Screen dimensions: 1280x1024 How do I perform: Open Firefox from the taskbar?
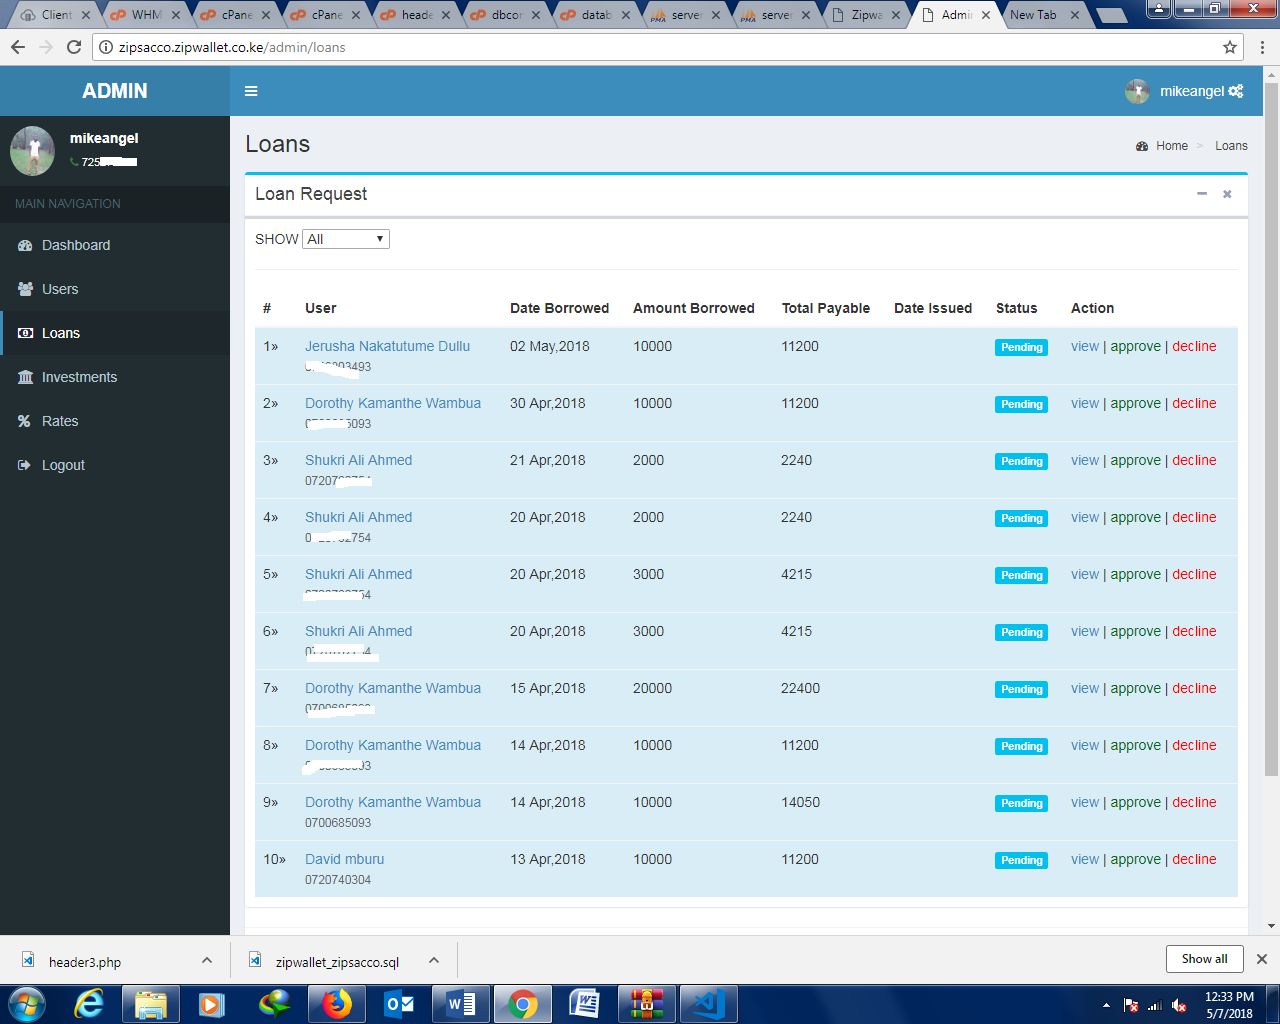(x=337, y=1004)
